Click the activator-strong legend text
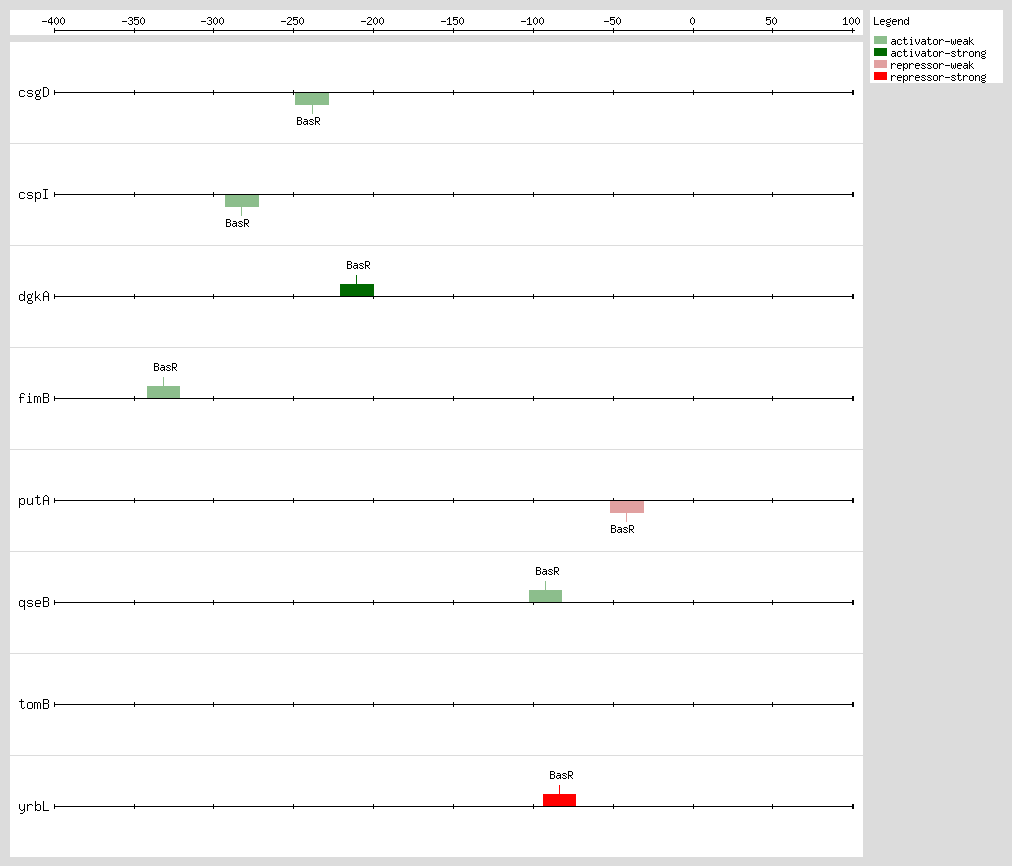1012x866 pixels. click(938, 54)
